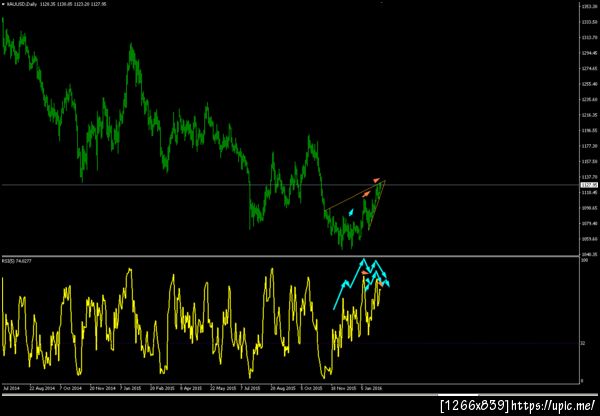Click the 1177.20 price scale label
600x416 pixels.
pyautogui.click(x=590, y=146)
